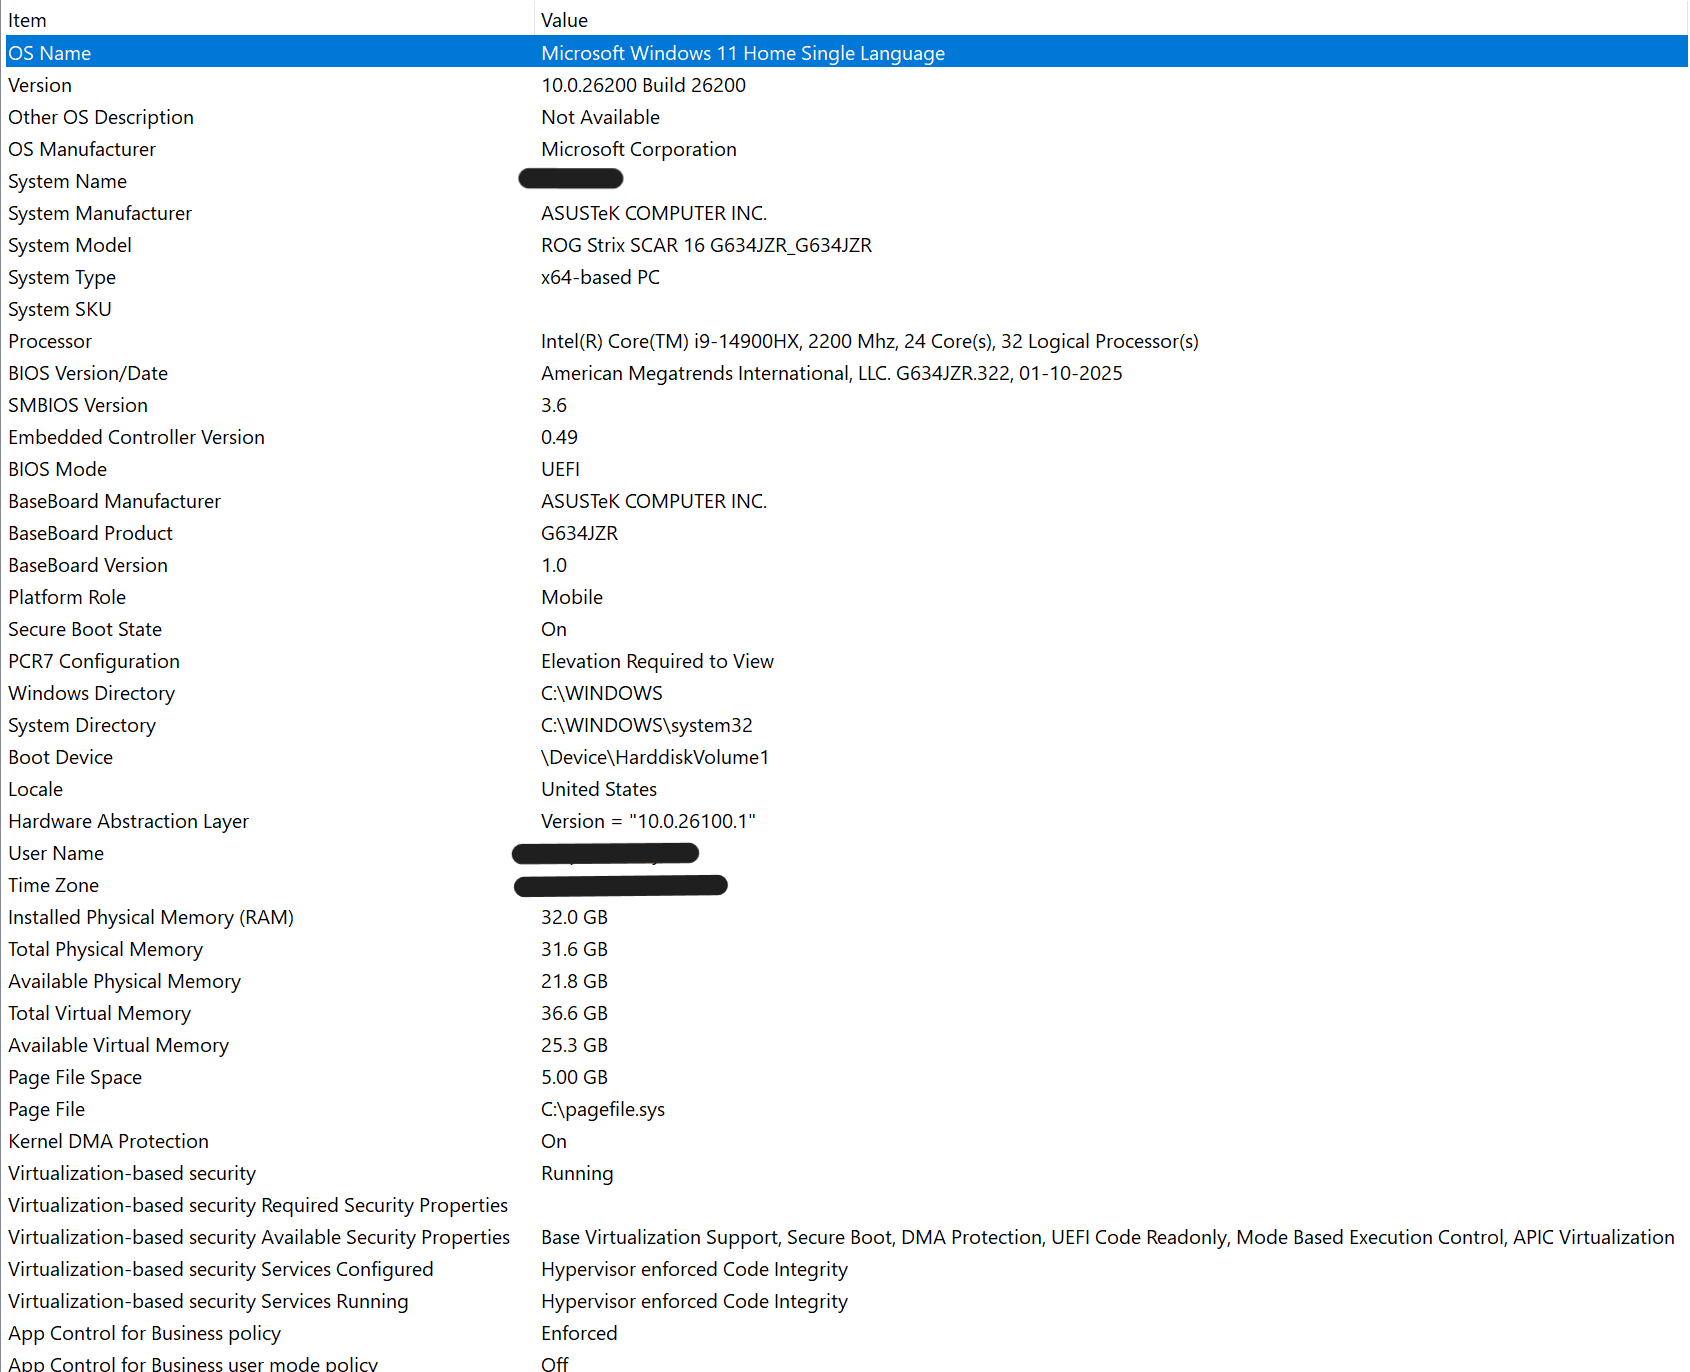Click the 'UEFI' value
The image size is (1690, 1372).
[560, 469]
